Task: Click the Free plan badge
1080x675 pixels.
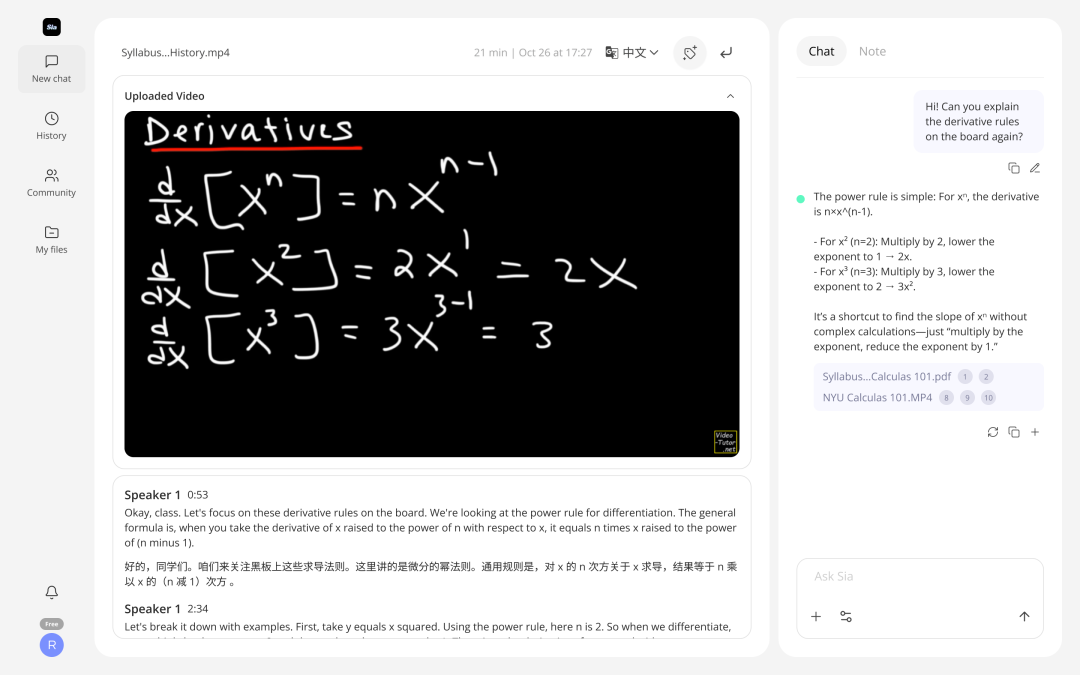Action: 52,623
